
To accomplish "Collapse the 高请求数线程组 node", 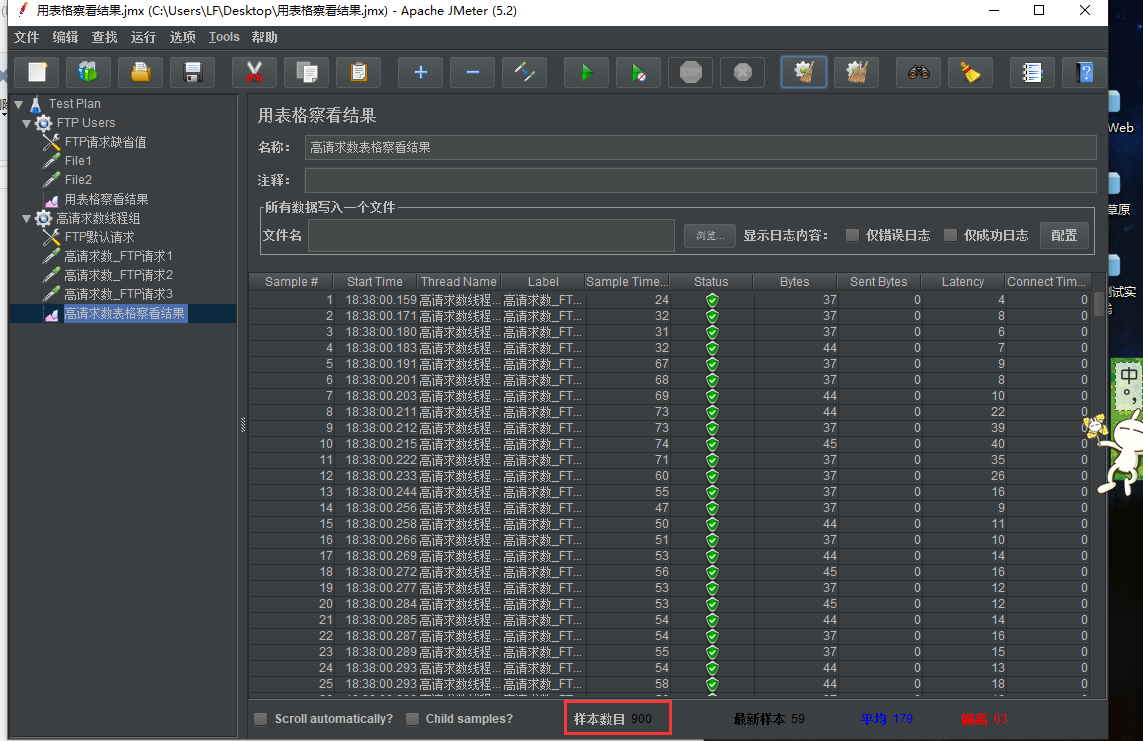I will 26,218.
